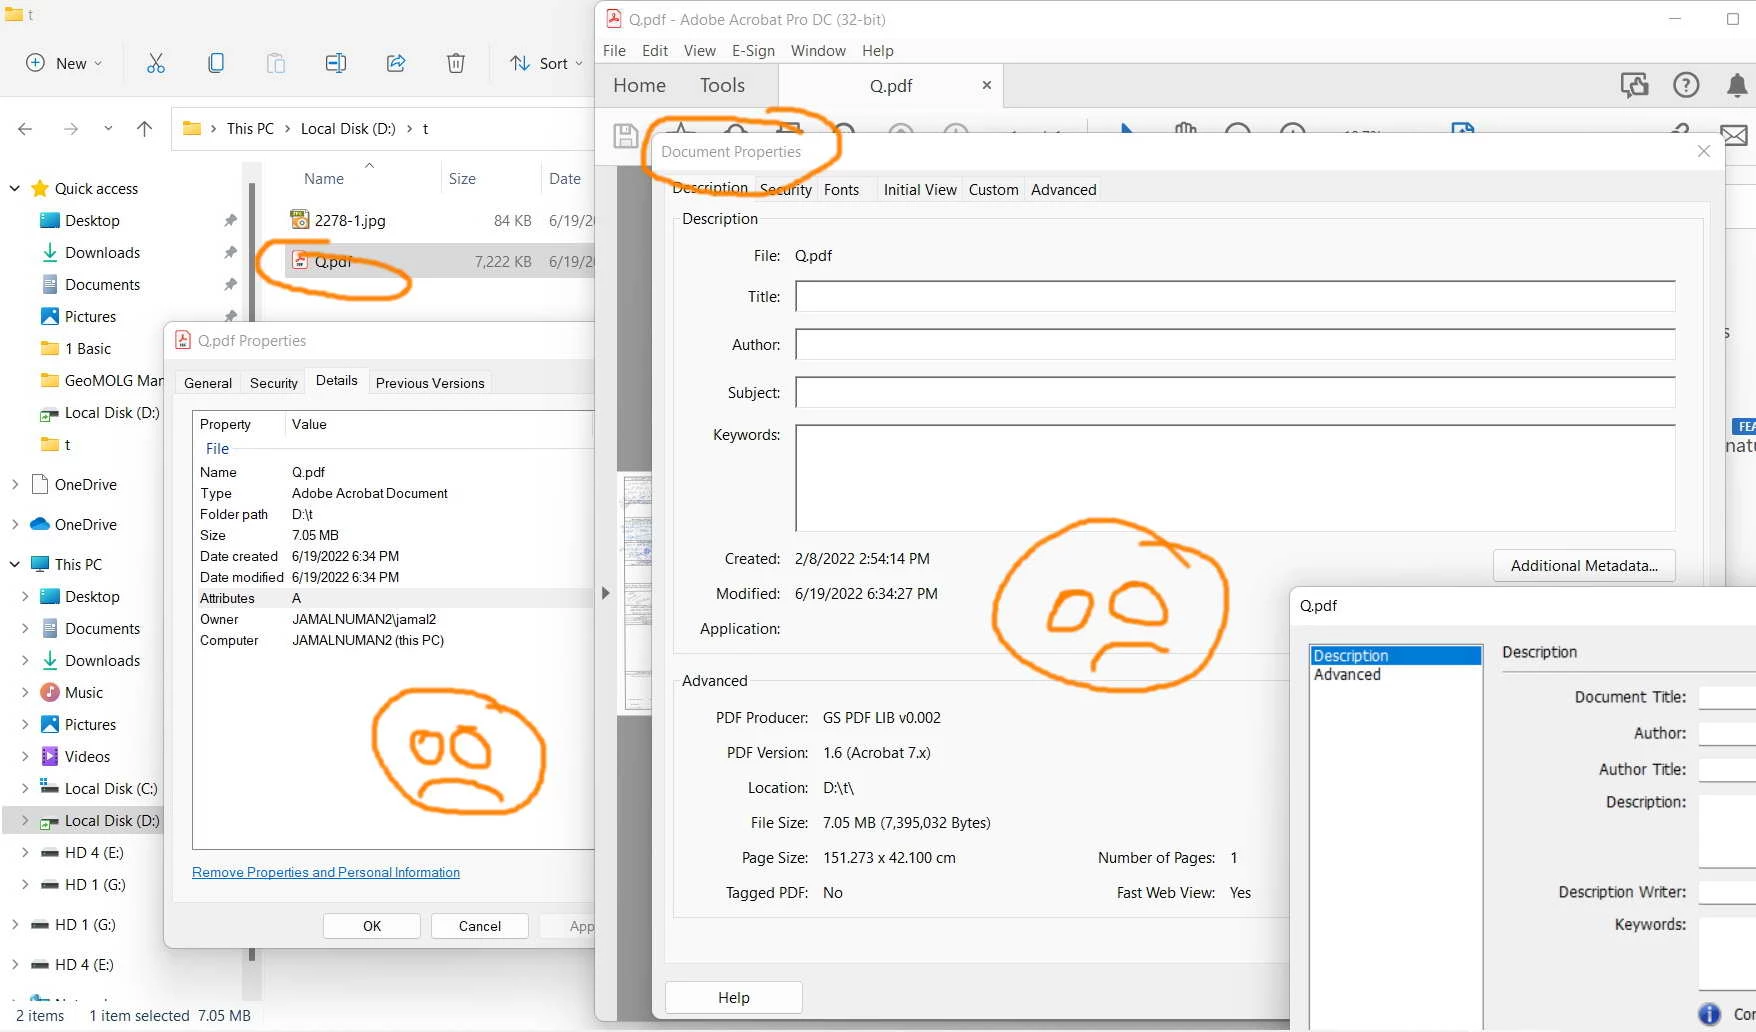Viewport: 1756px width, 1032px height.
Task: Expand the Music folder node
Action: pos(25,692)
